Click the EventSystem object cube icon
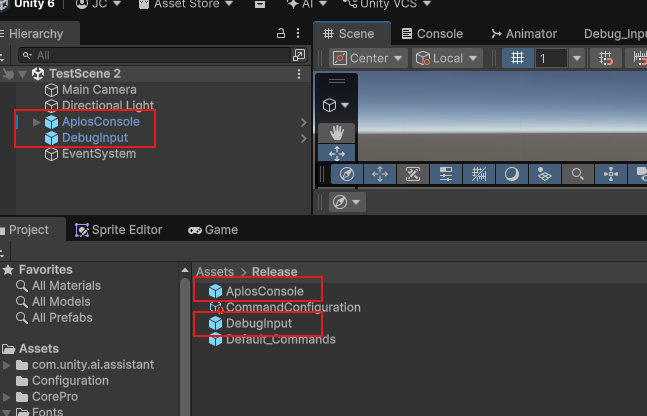 click(x=51, y=154)
